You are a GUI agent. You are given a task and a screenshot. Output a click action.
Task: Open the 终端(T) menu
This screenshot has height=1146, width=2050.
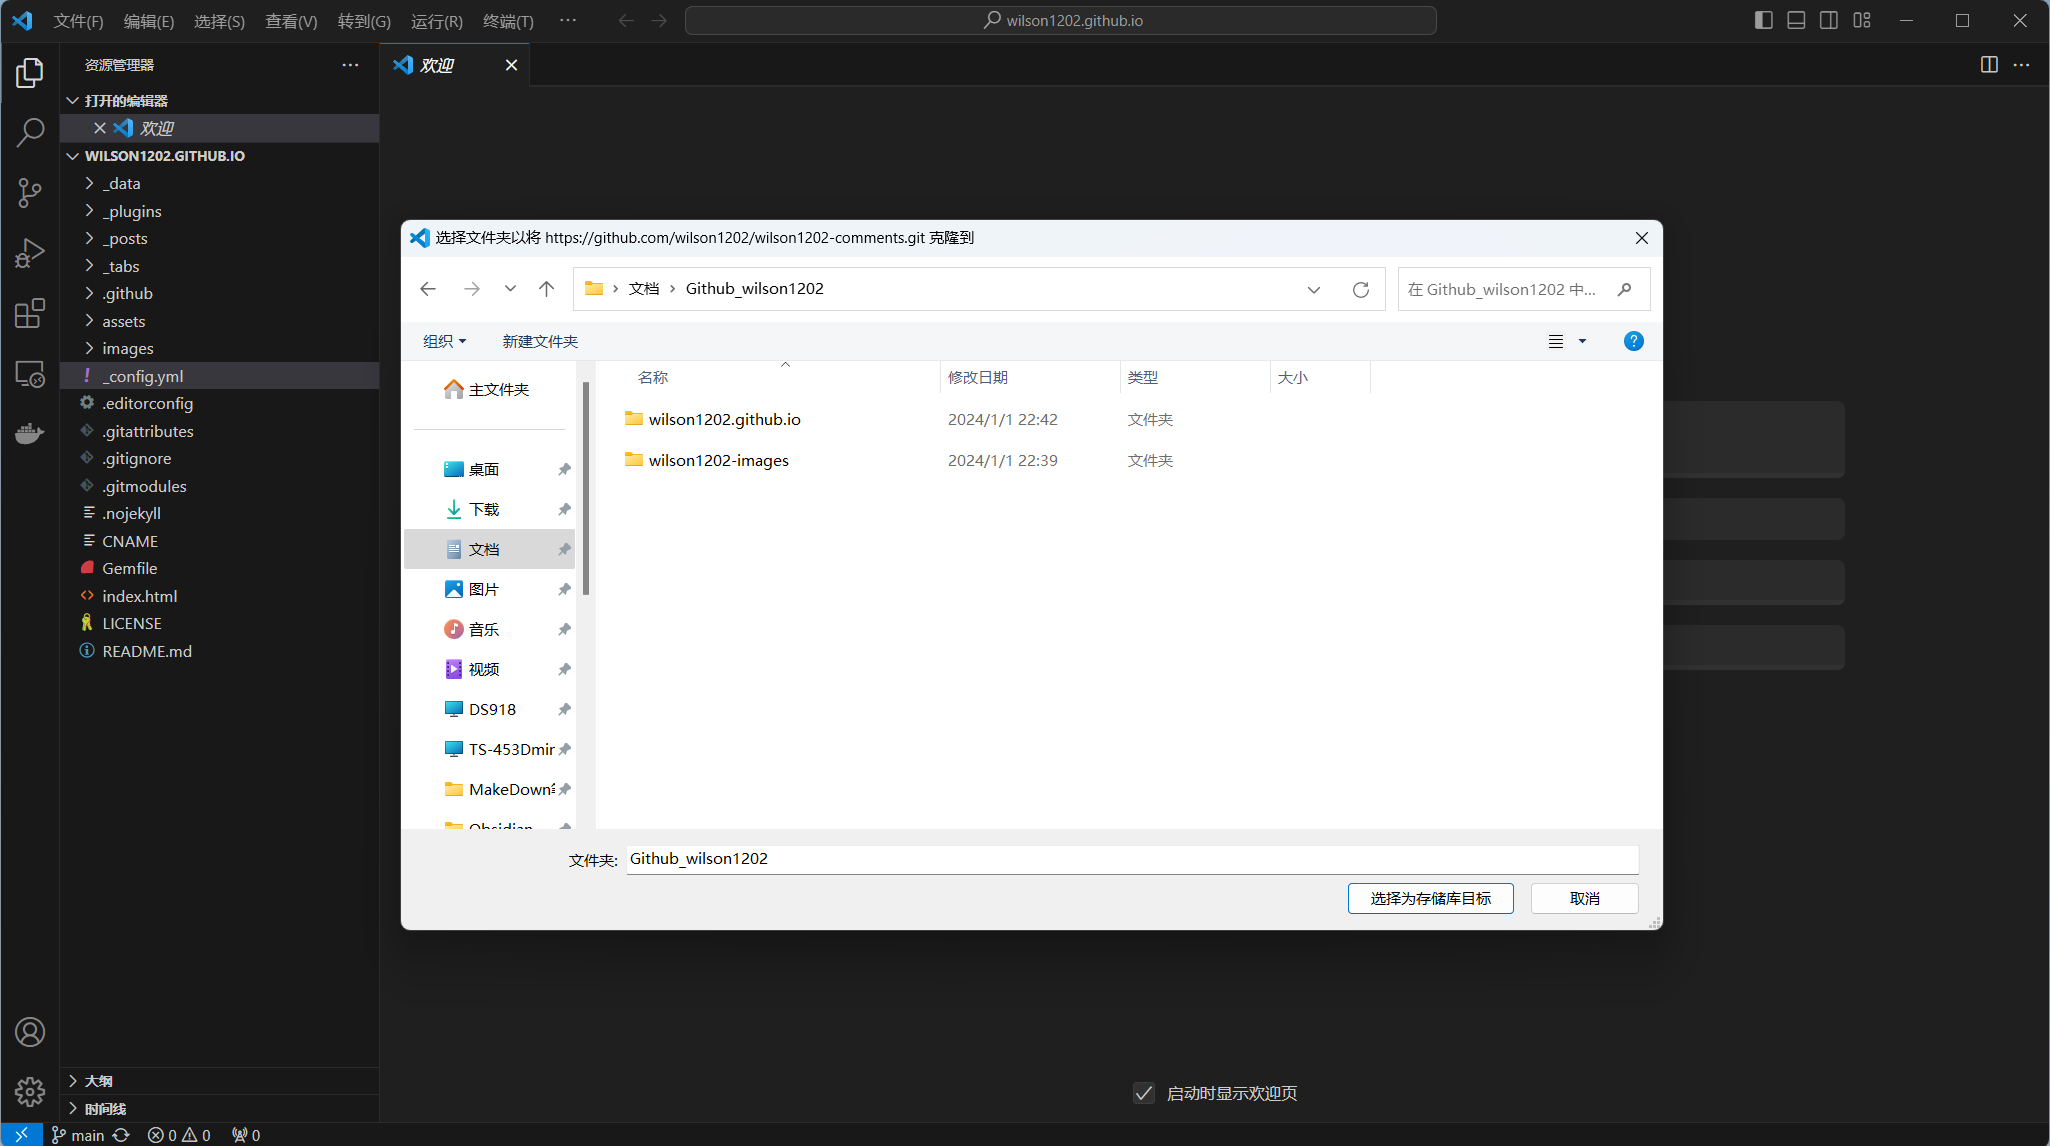coord(508,20)
